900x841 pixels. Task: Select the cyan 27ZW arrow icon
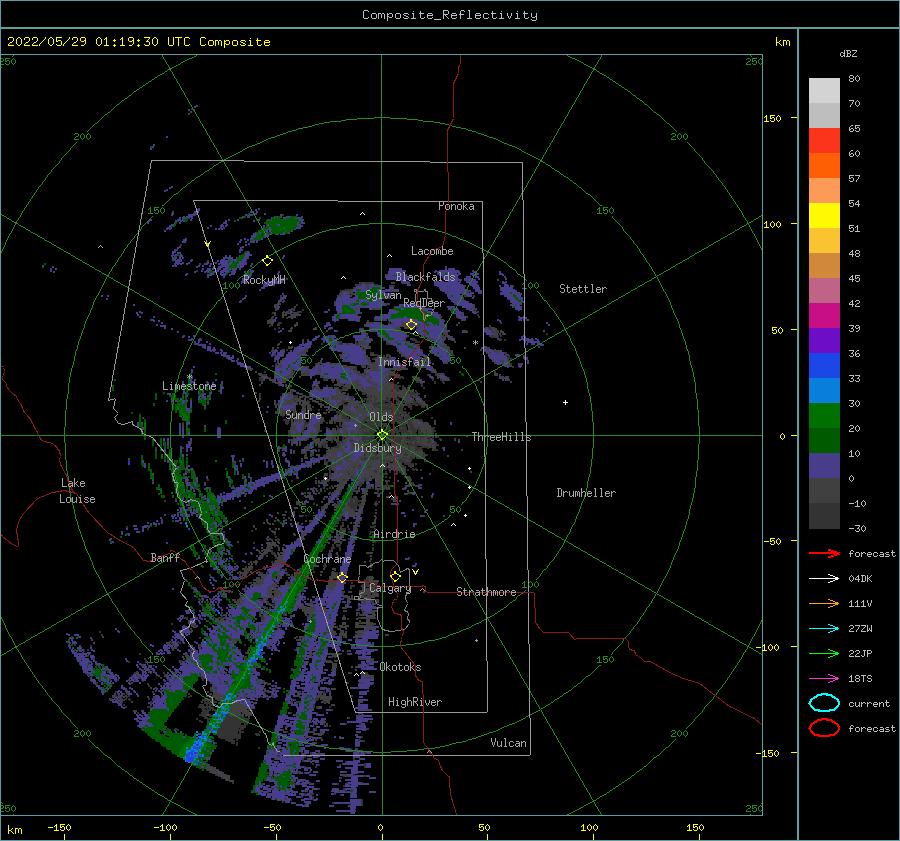[824, 629]
